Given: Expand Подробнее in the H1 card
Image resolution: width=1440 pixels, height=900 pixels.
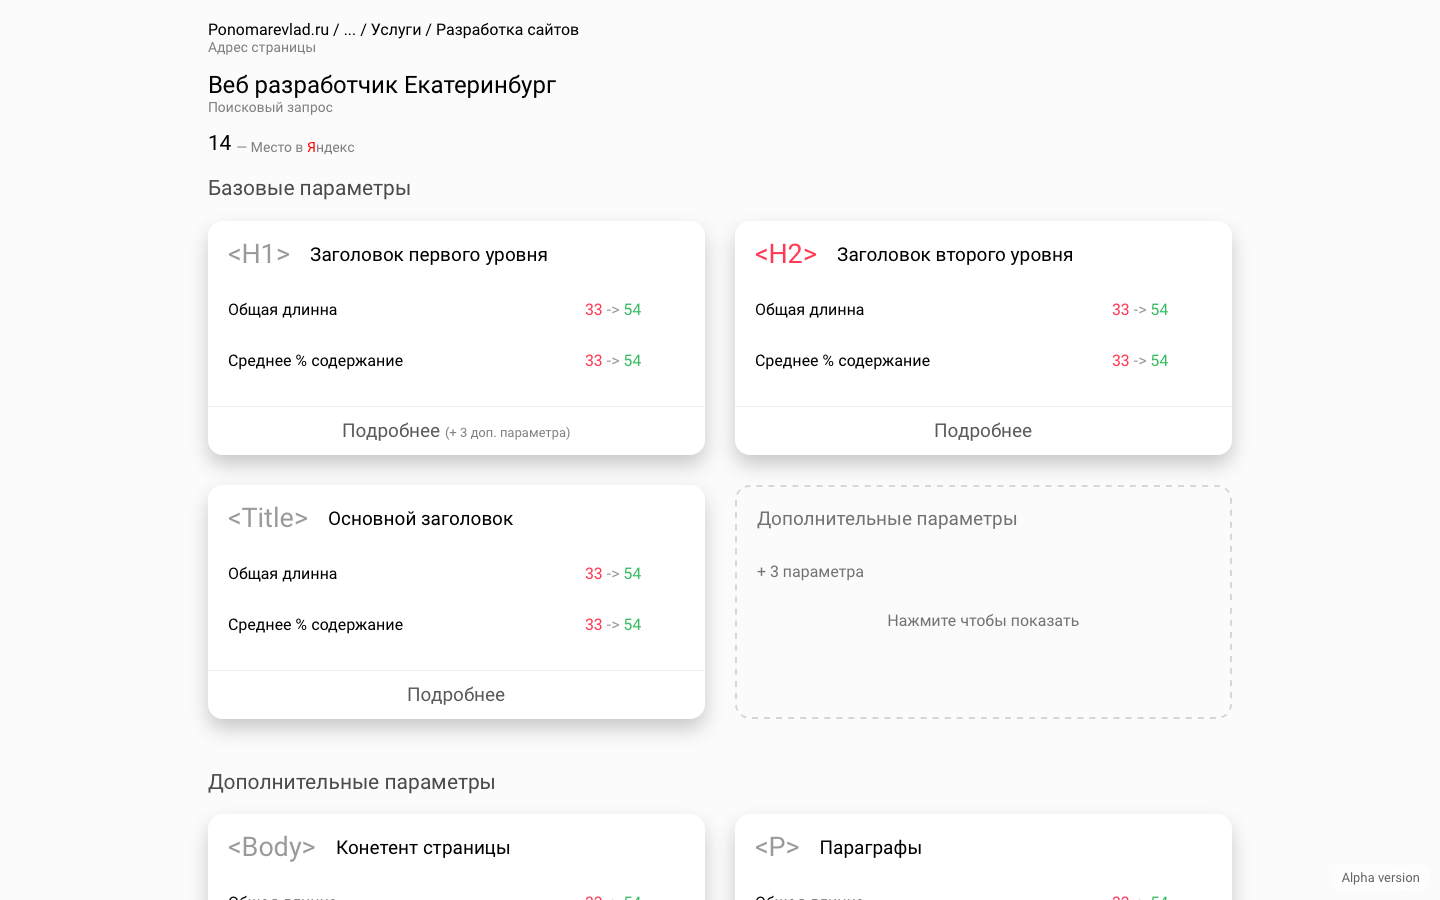Looking at the screenshot, I should (x=456, y=431).
